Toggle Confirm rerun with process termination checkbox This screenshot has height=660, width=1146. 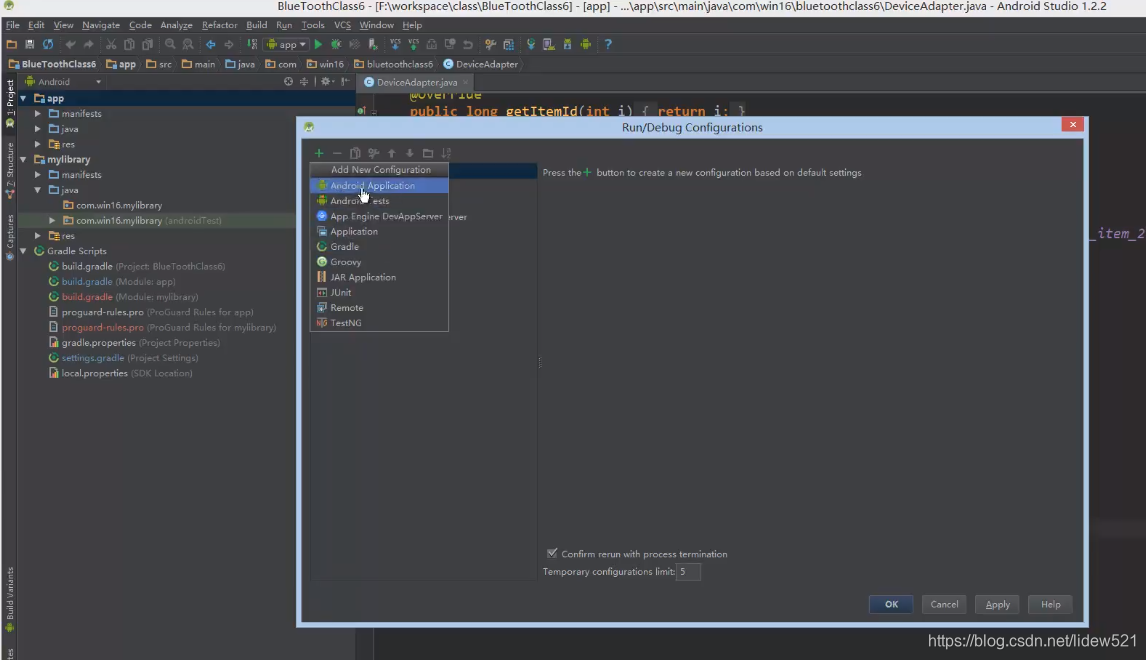[552, 553]
